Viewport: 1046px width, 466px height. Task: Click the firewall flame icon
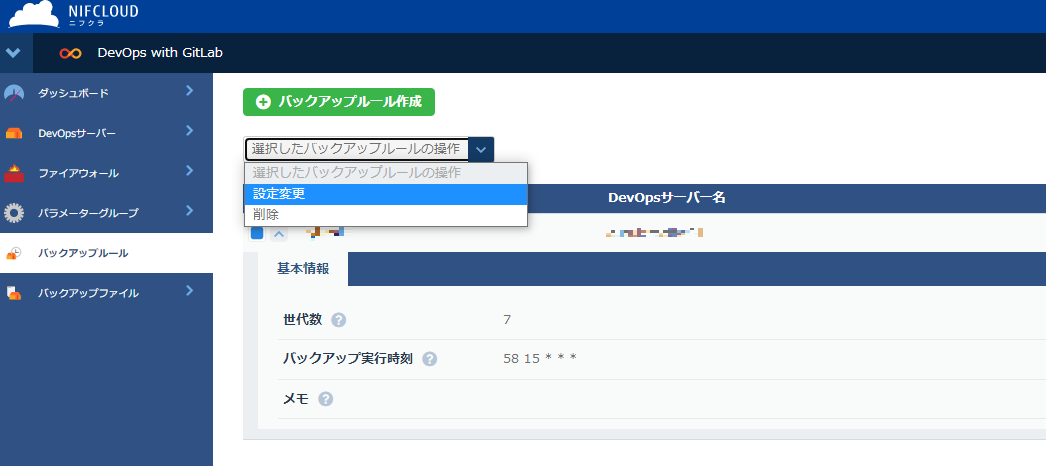[x=14, y=173]
